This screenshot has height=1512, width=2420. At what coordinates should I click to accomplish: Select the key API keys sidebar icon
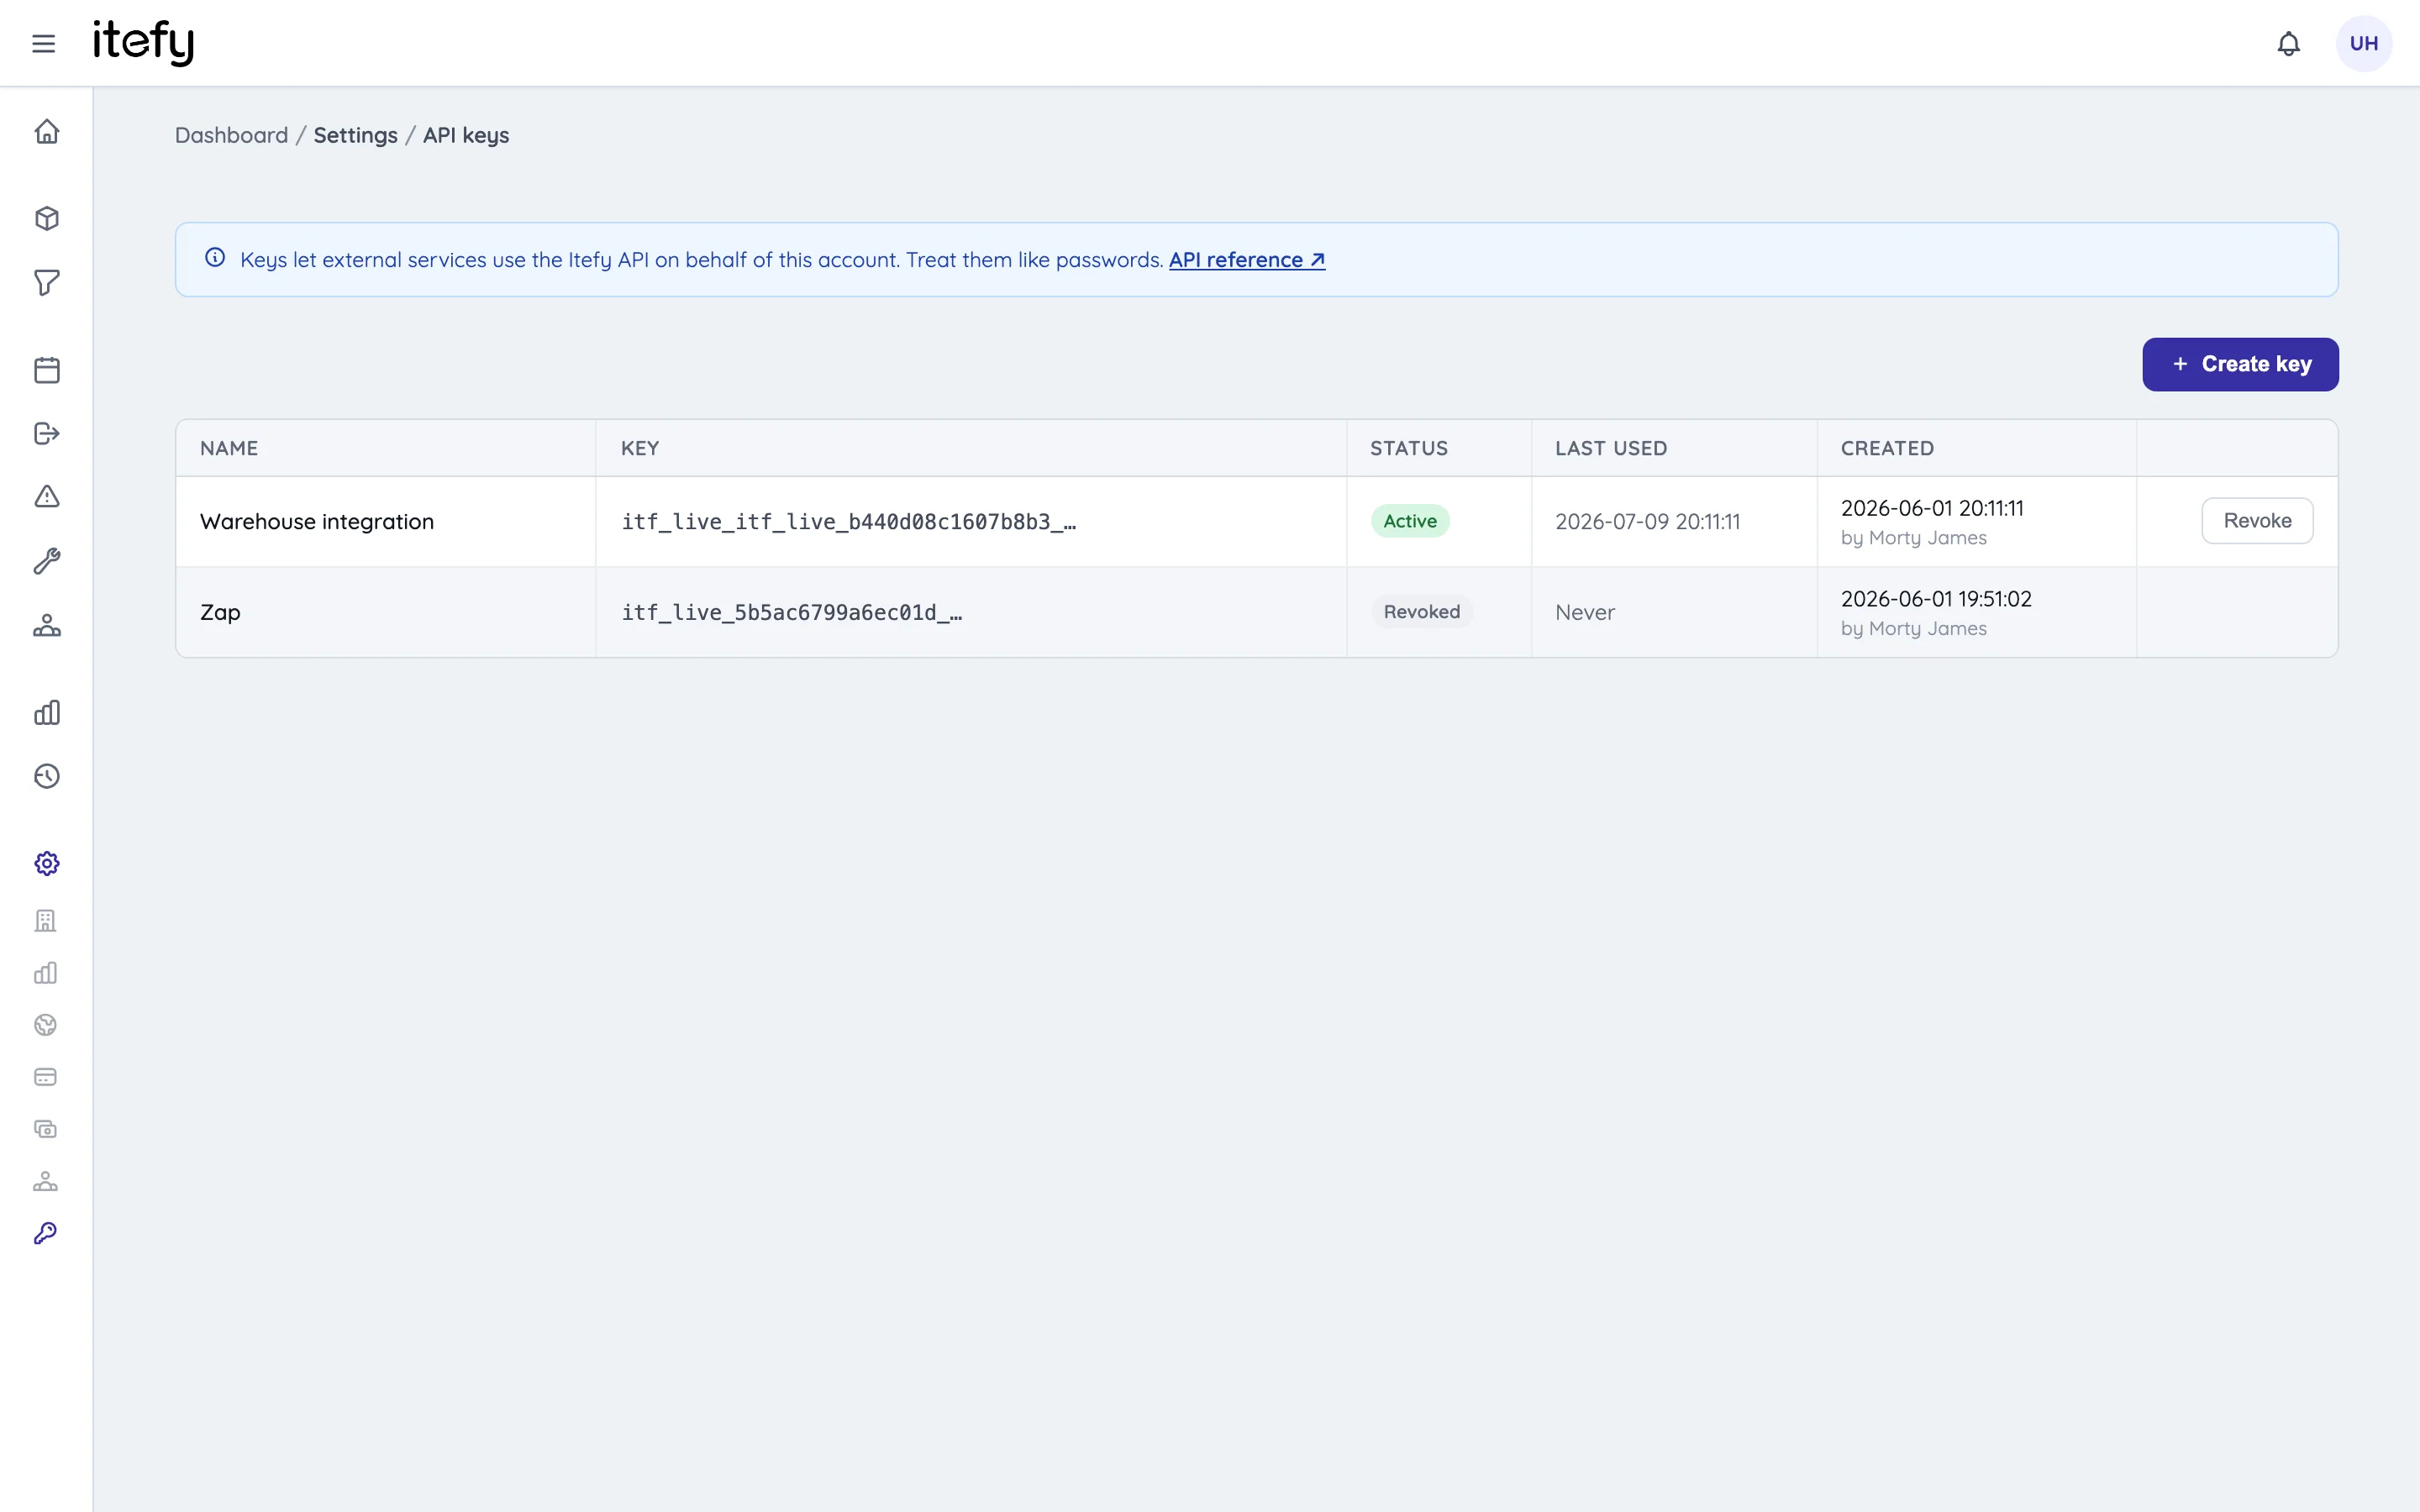tap(46, 1233)
